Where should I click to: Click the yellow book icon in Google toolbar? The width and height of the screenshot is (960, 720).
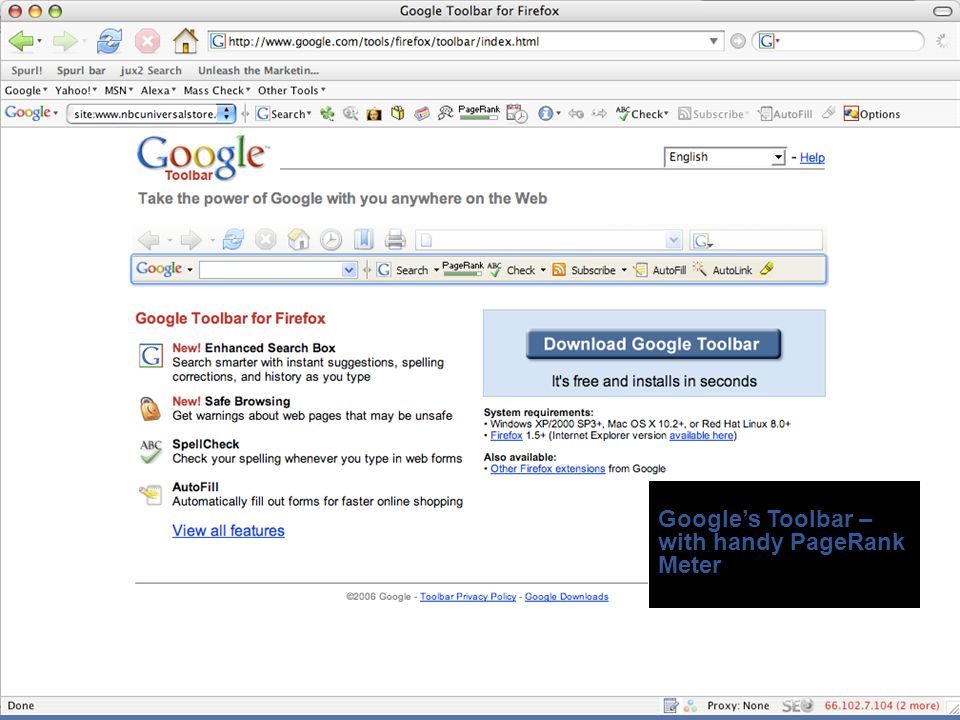pyautogui.click(x=397, y=113)
